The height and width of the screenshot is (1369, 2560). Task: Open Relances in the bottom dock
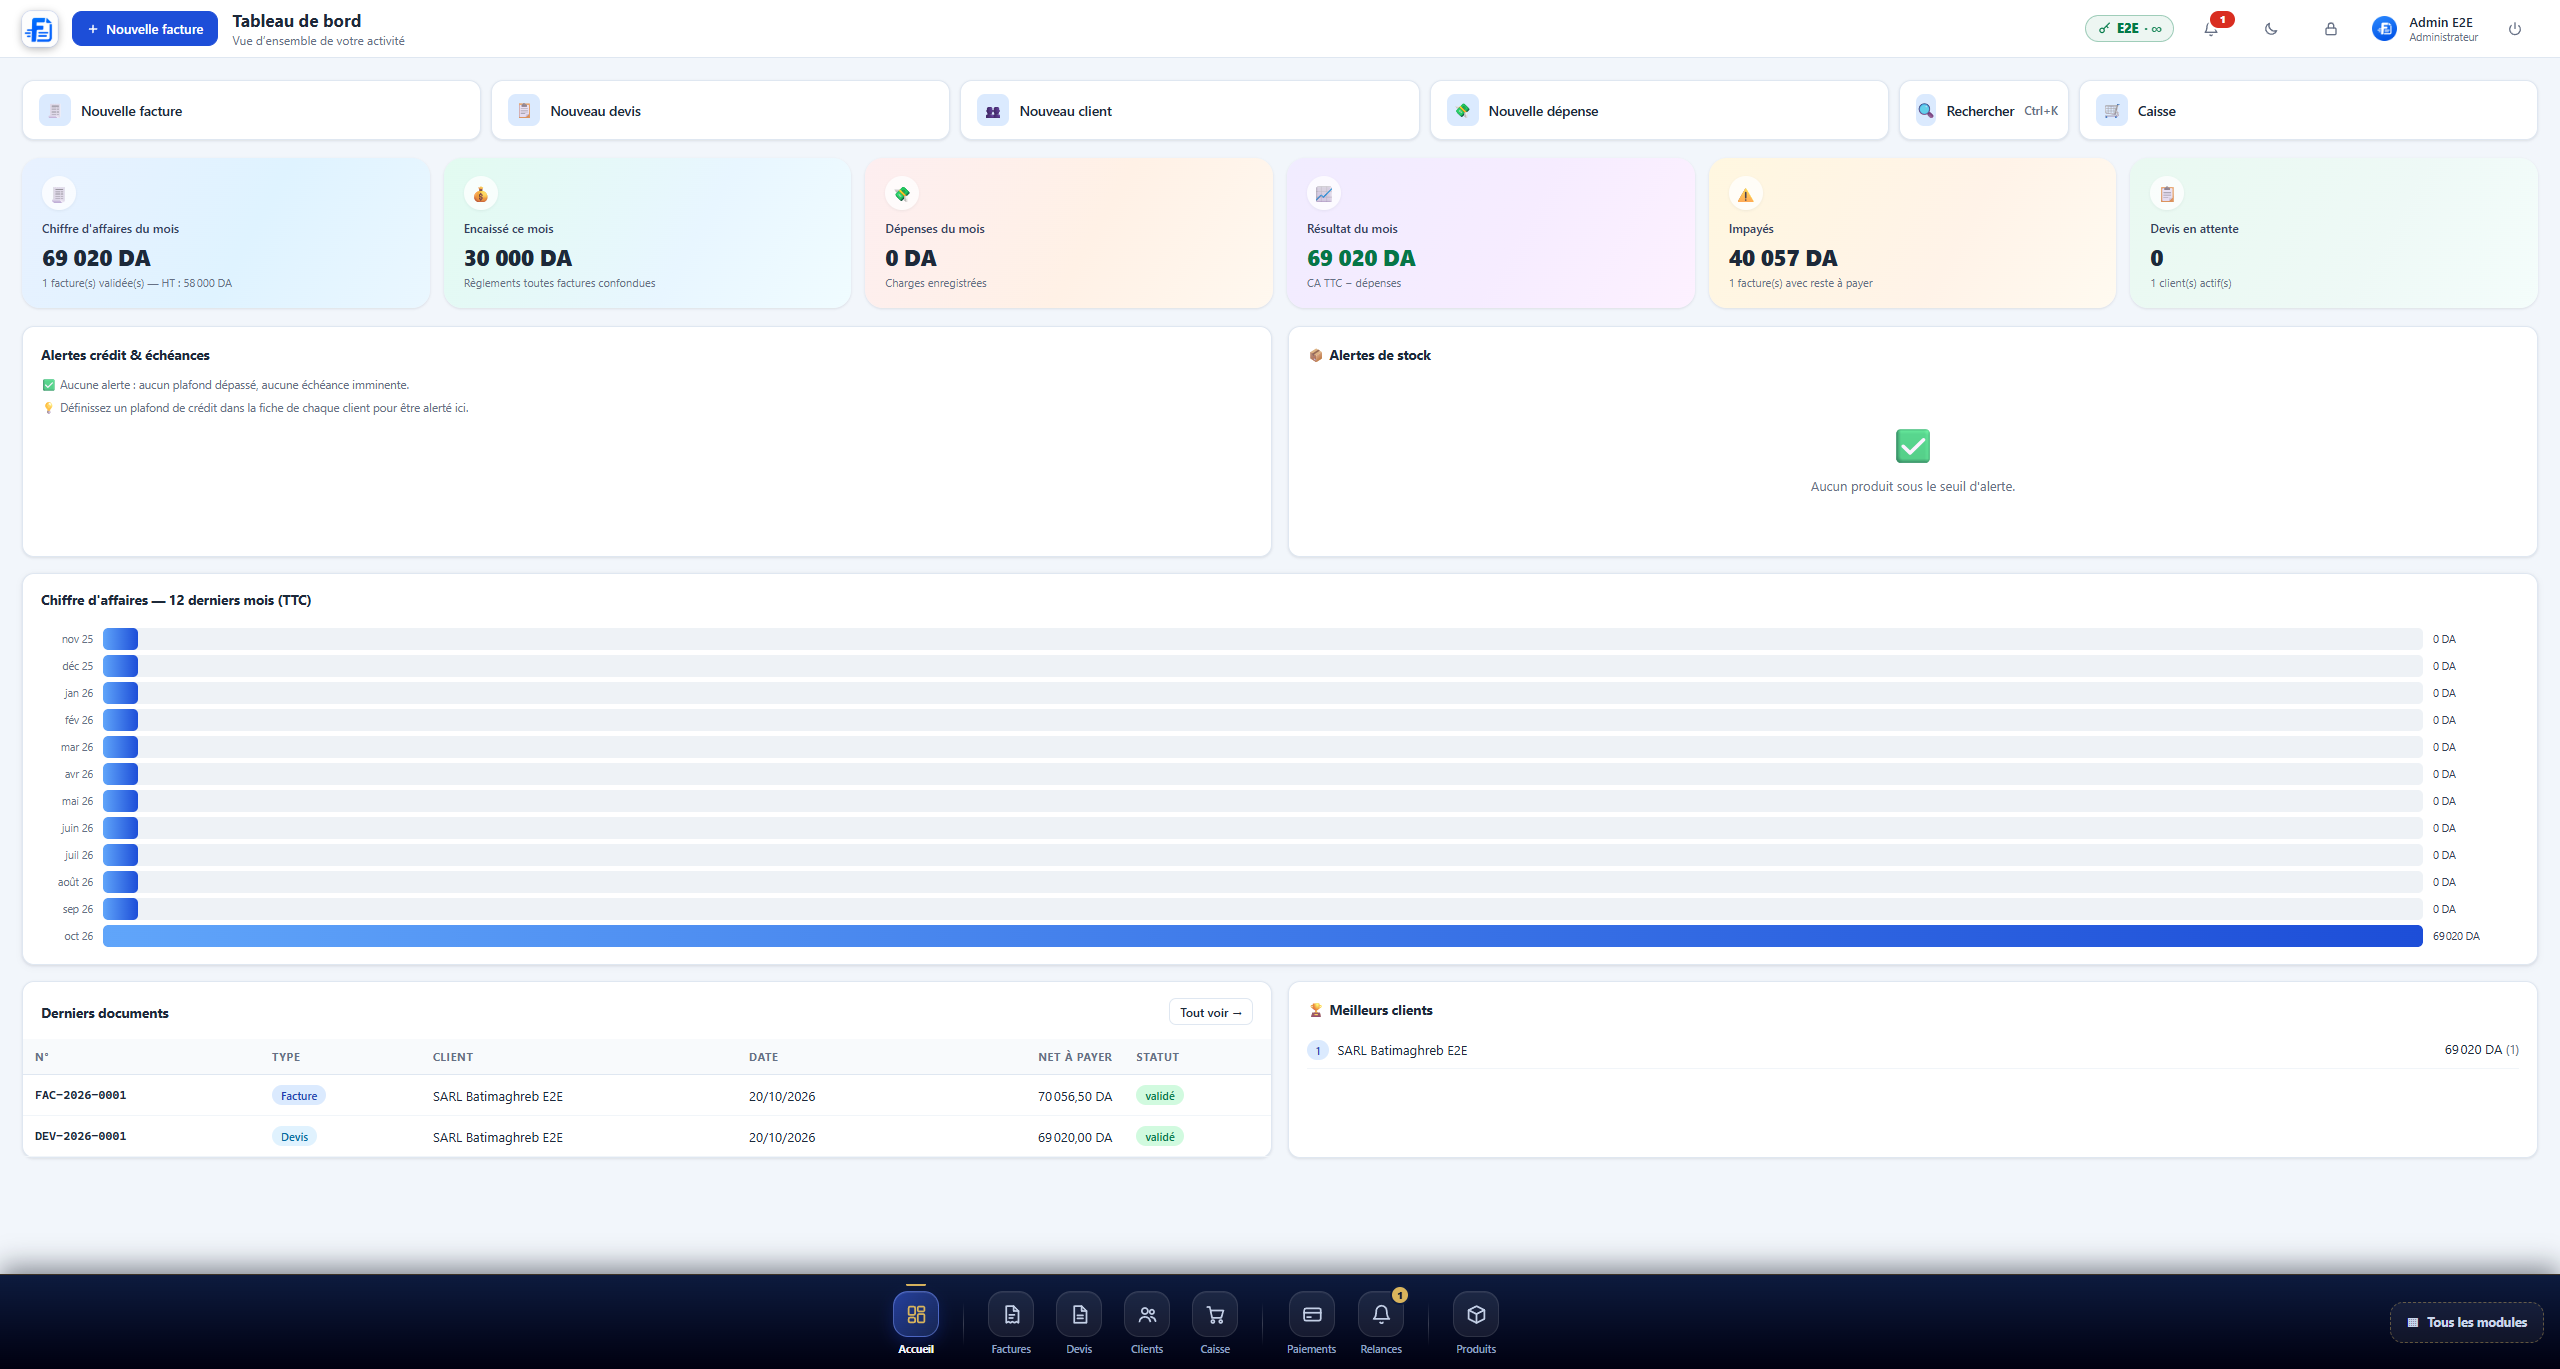[x=1381, y=1323]
